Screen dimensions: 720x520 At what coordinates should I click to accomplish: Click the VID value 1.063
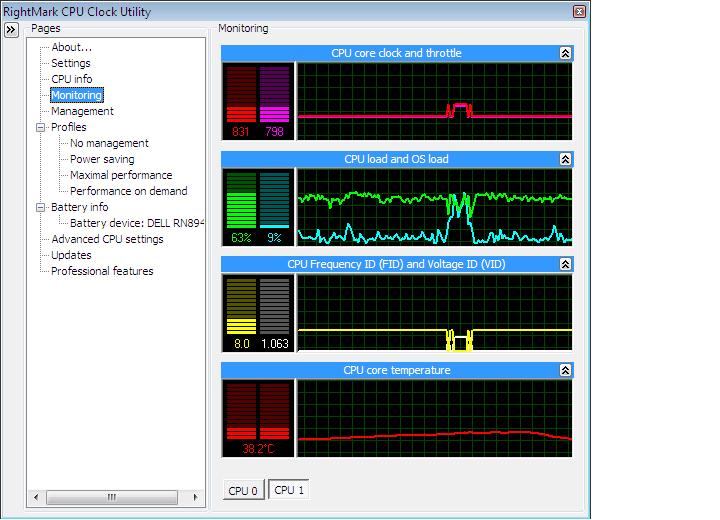click(275, 344)
